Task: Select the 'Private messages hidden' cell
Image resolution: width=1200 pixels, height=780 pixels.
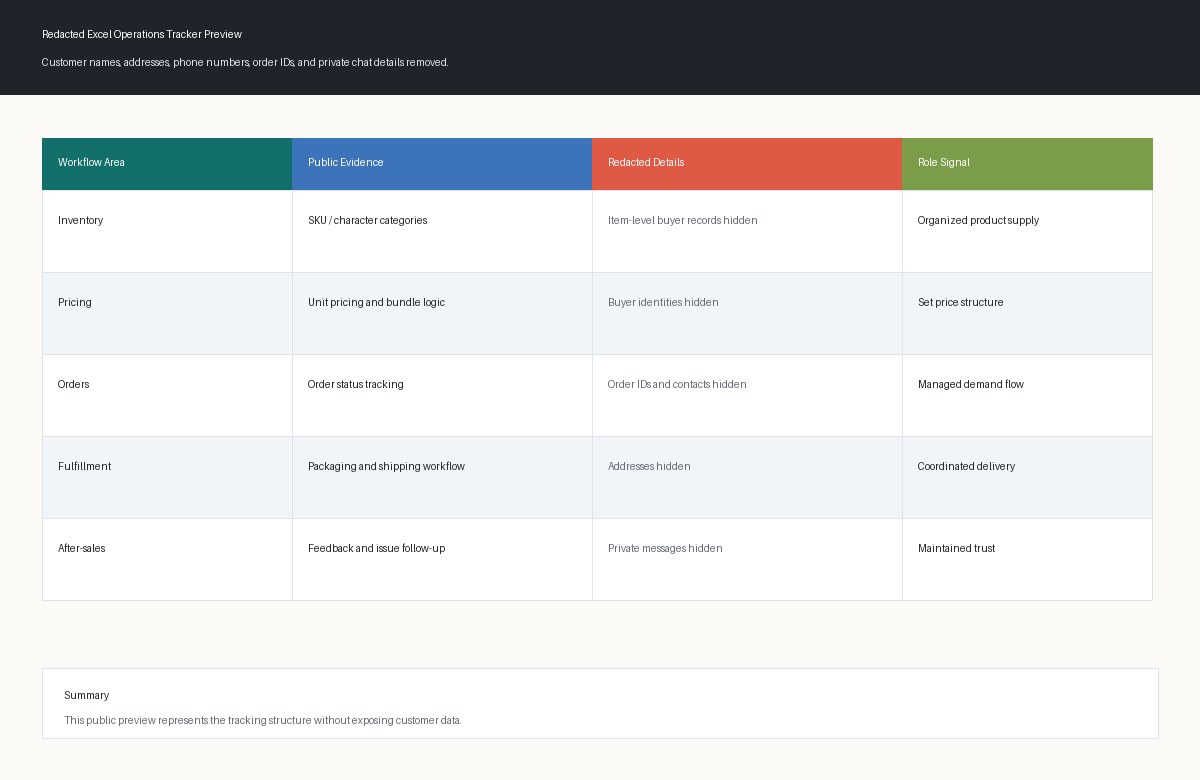Action: coord(747,559)
